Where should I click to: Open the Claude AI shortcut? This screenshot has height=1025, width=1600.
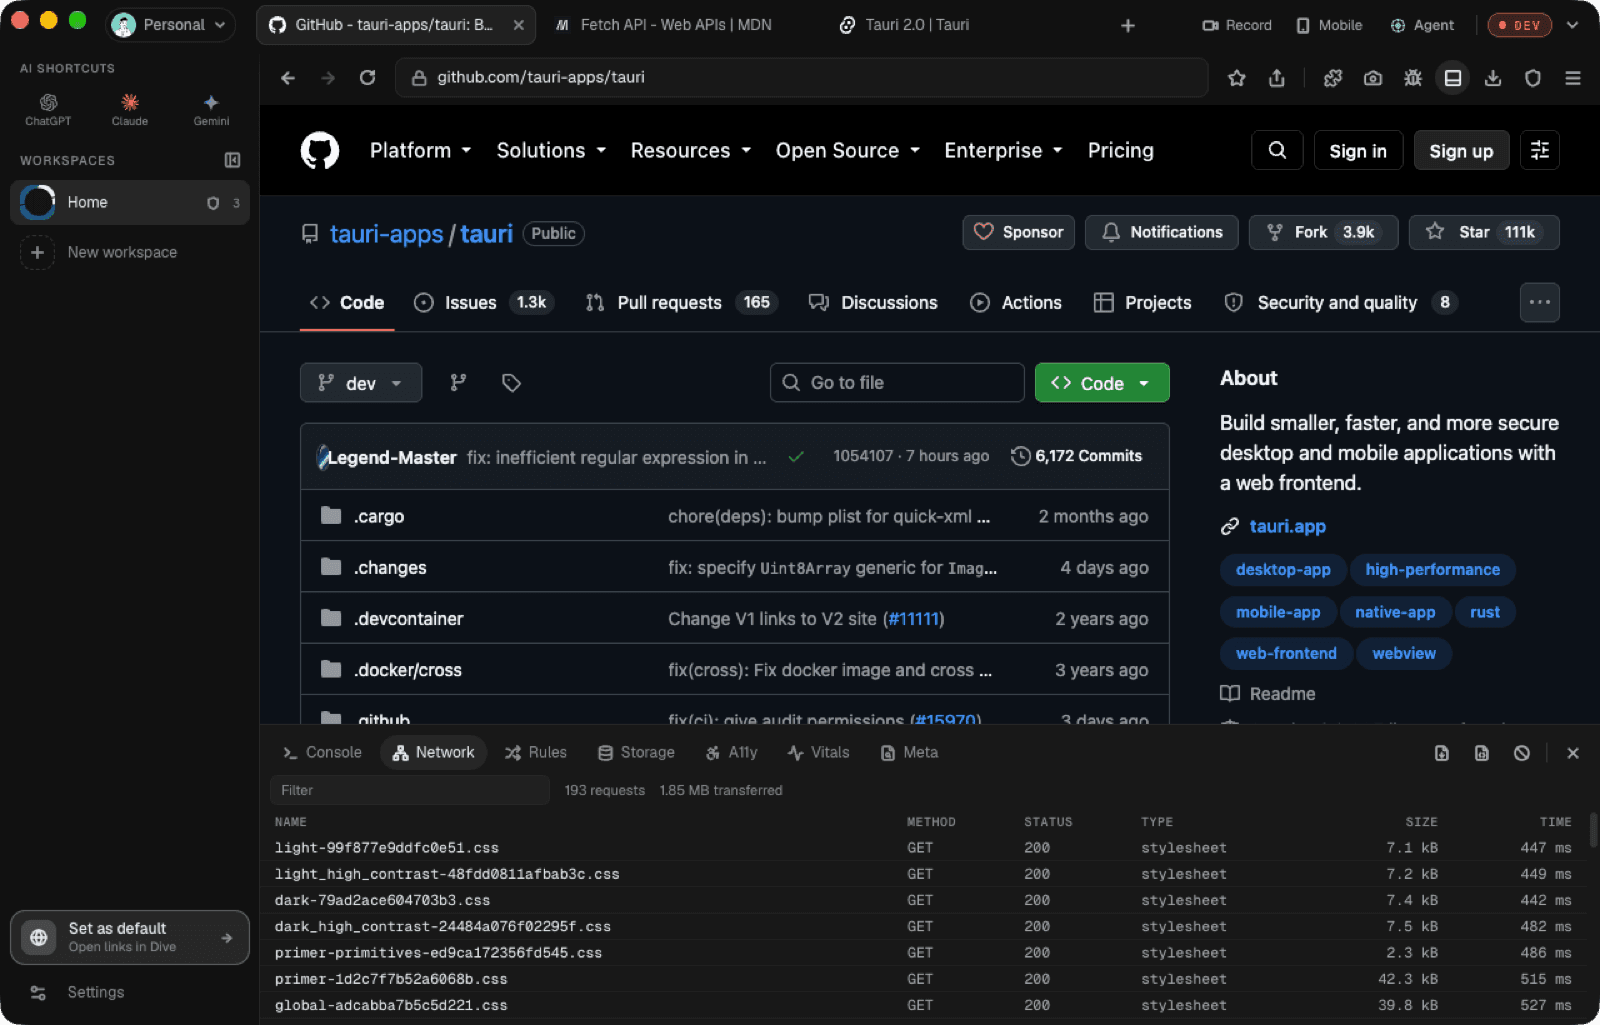click(x=130, y=109)
